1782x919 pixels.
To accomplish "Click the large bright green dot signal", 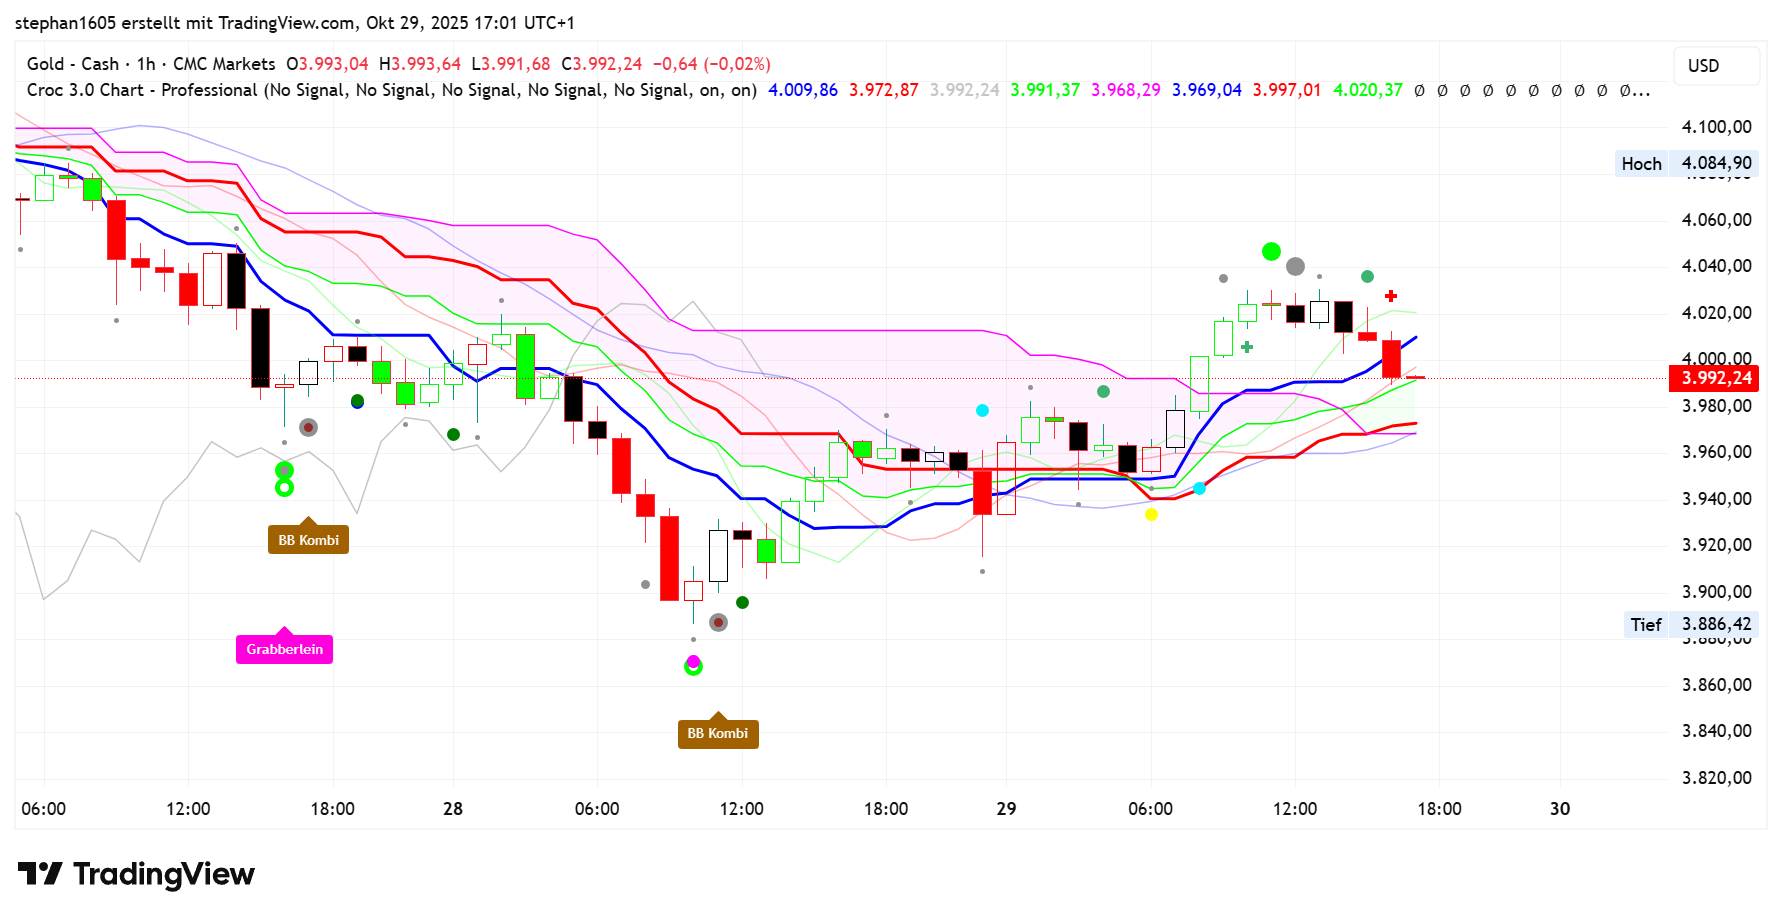I will click(1271, 251).
